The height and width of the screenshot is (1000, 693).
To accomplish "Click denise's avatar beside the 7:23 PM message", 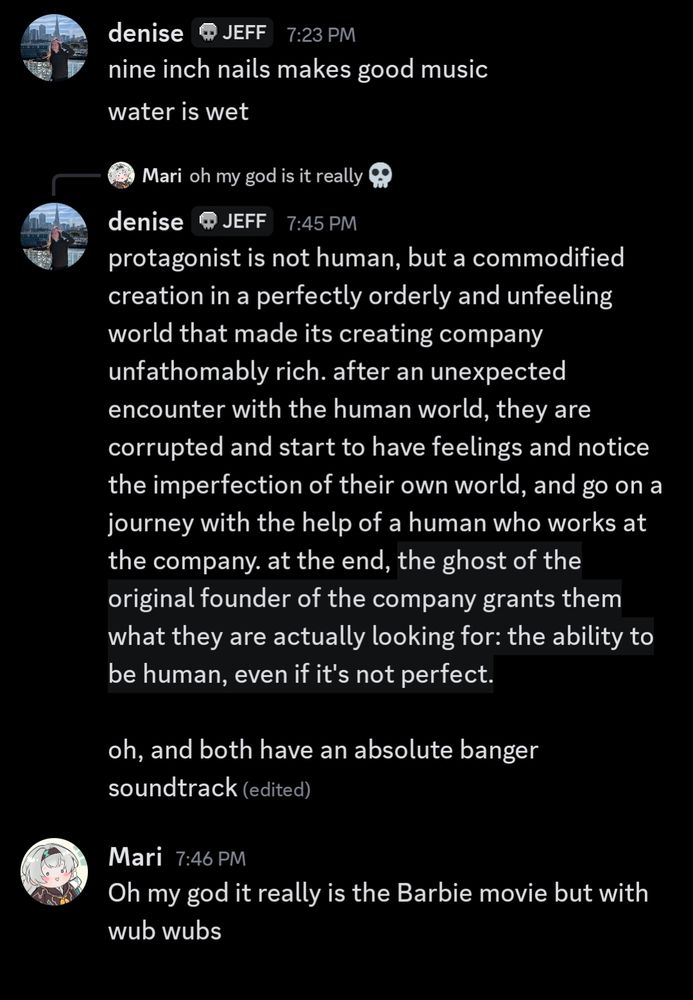I will click(x=54, y=48).
